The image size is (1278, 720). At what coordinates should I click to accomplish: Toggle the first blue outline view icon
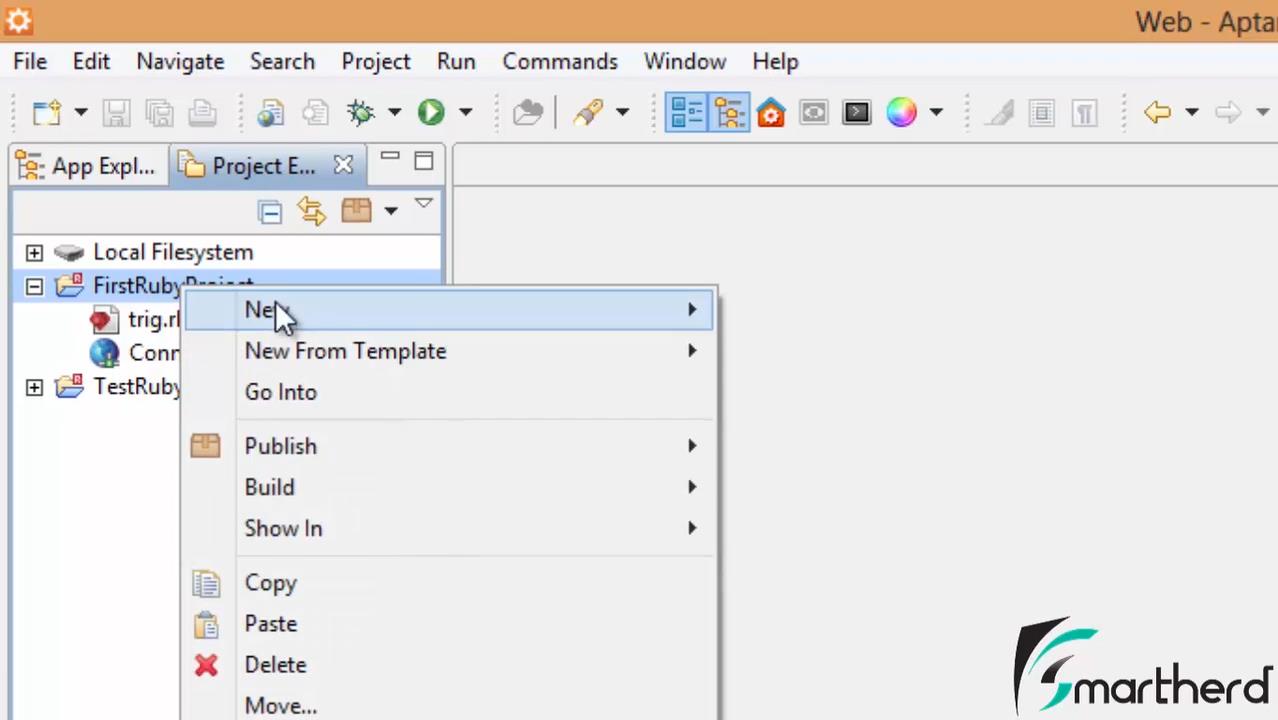pos(686,112)
